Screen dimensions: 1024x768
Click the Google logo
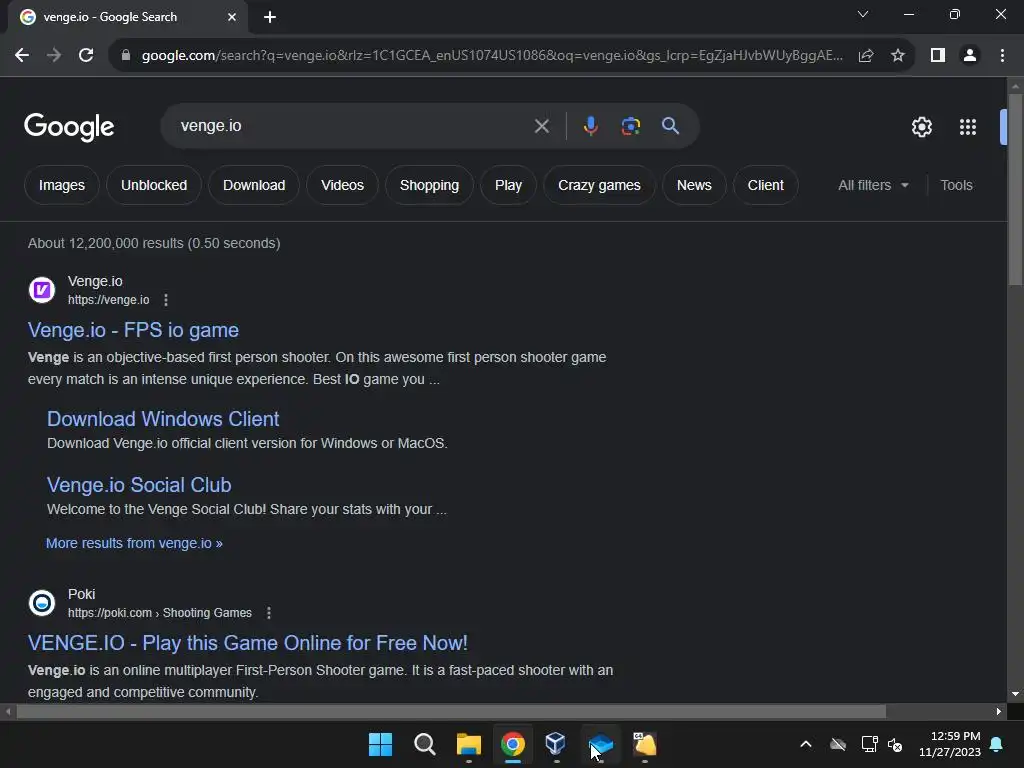(69, 127)
